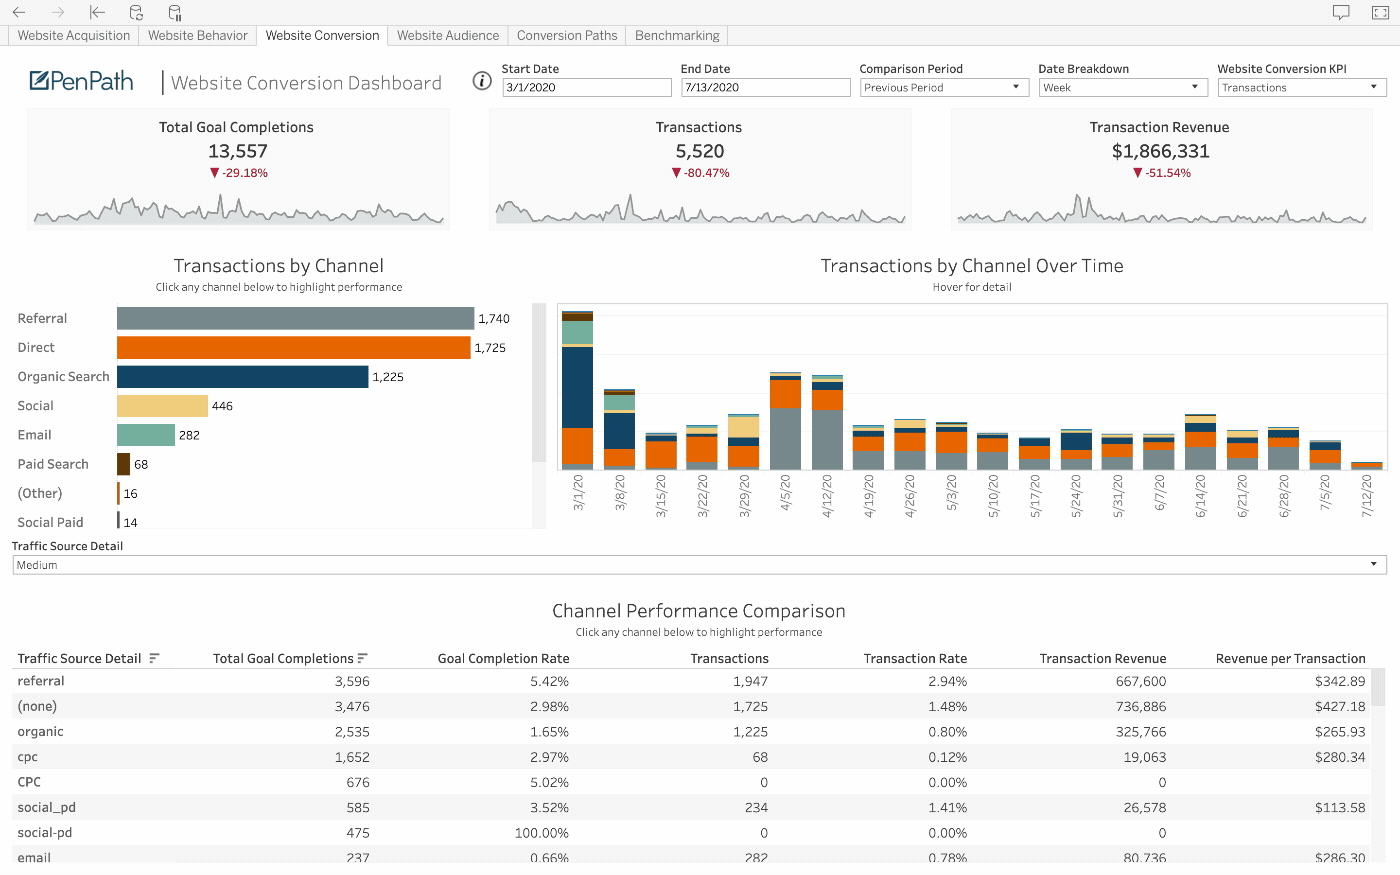1400x875 pixels.
Task: Open the Traffic Source Detail Medium dropdown
Action: pyautogui.click(x=699, y=565)
